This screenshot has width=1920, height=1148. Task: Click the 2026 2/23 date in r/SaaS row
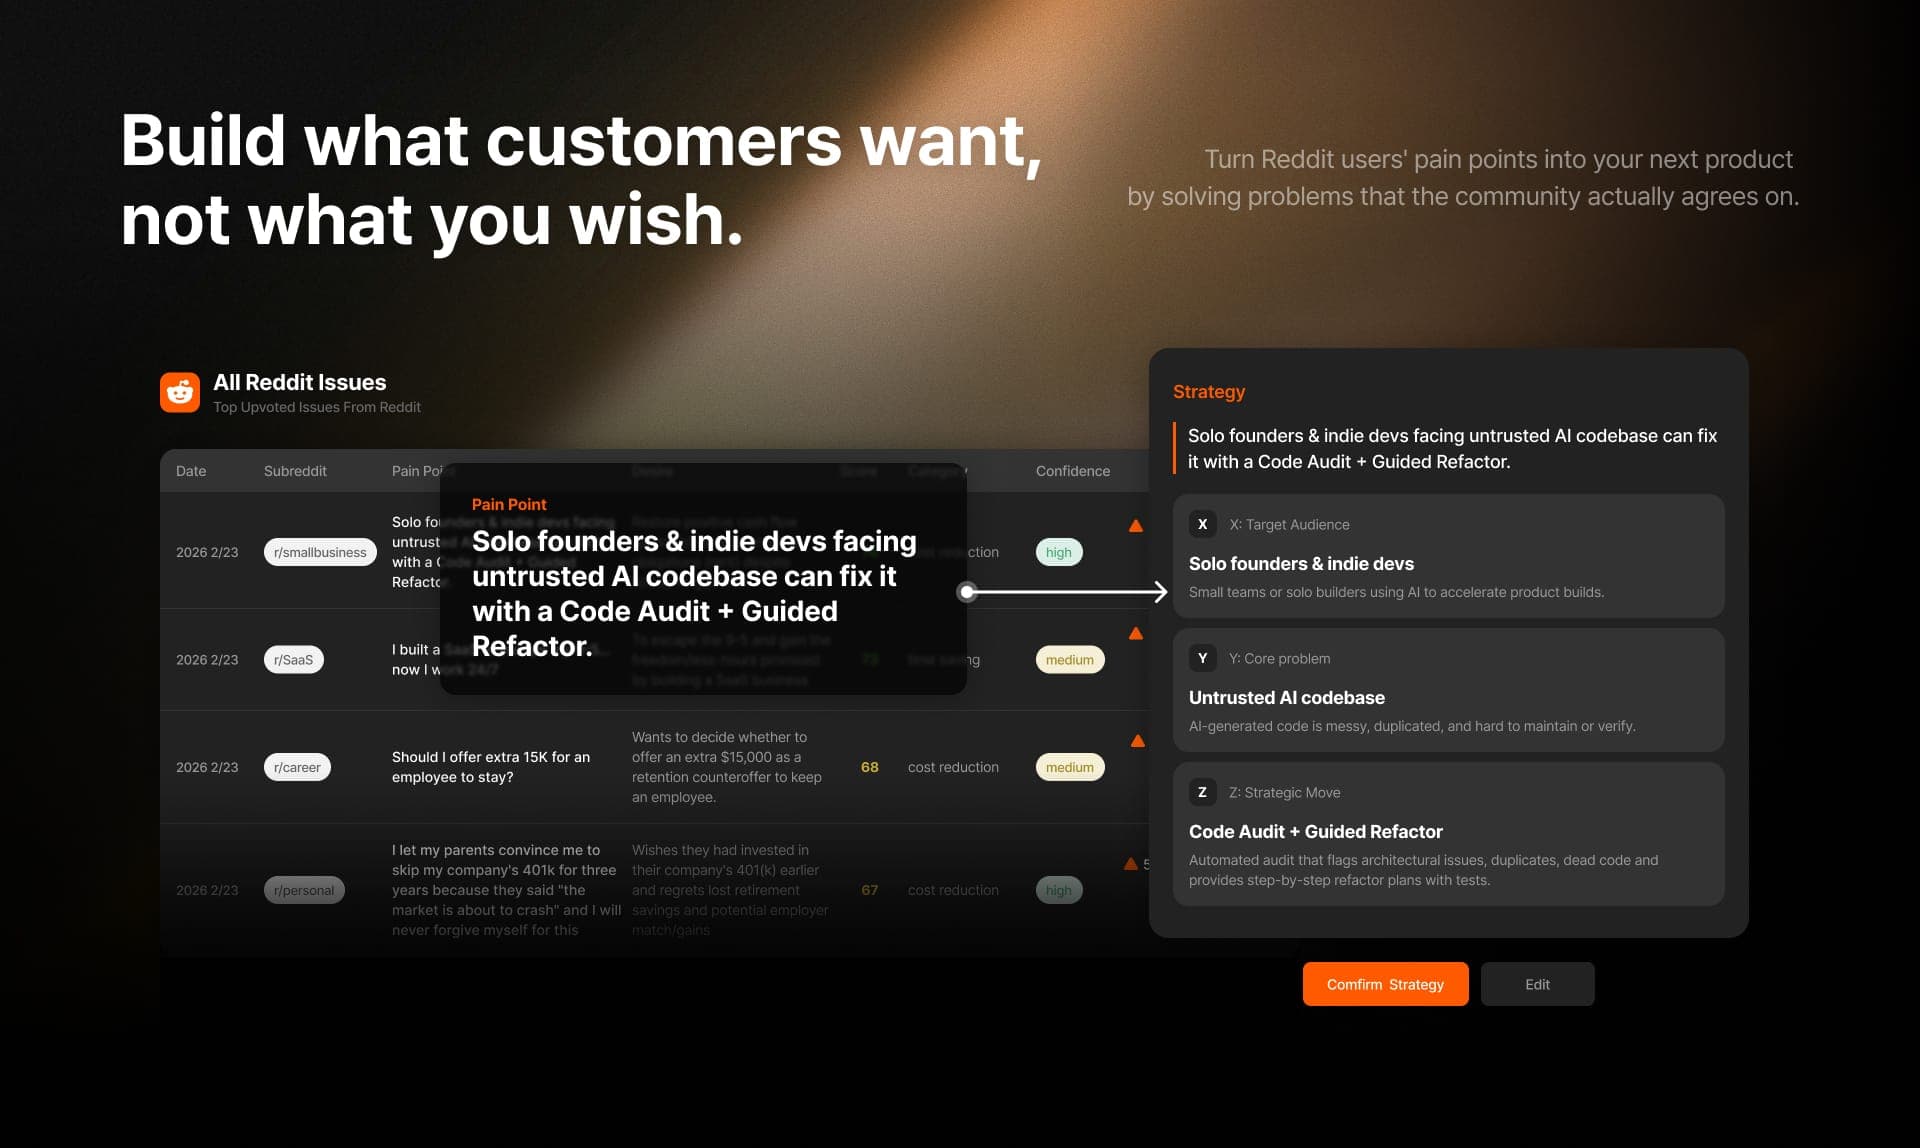[x=207, y=659]
